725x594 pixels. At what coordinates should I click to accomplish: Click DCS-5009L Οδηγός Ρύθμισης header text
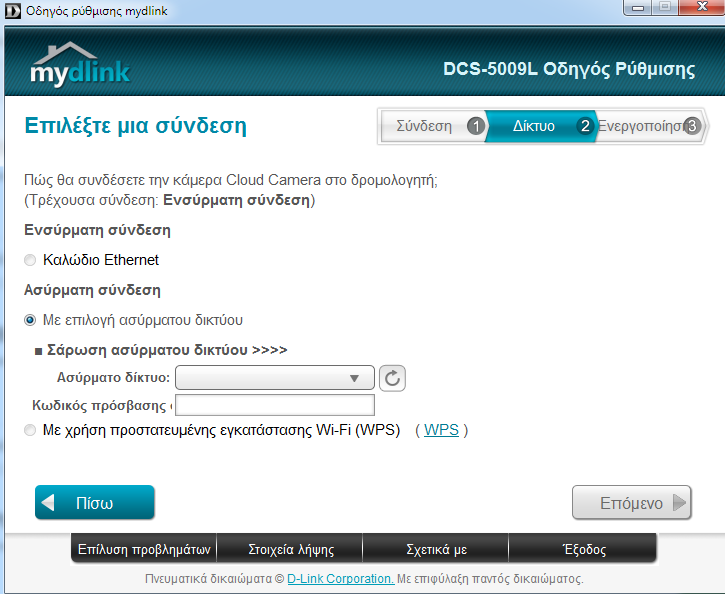(x=569, y=69)
